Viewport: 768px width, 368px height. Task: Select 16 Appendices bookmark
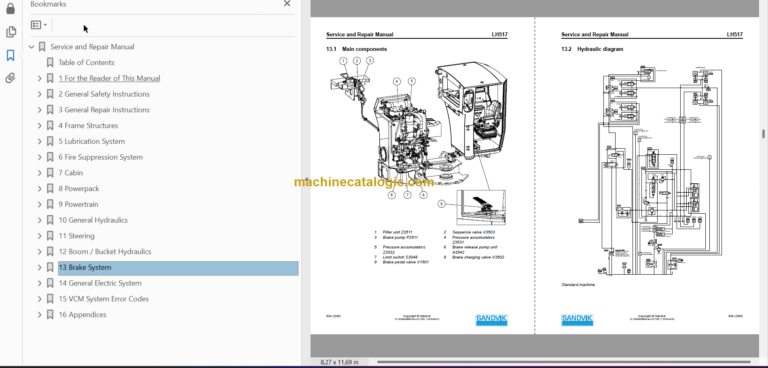click(82, 315)
